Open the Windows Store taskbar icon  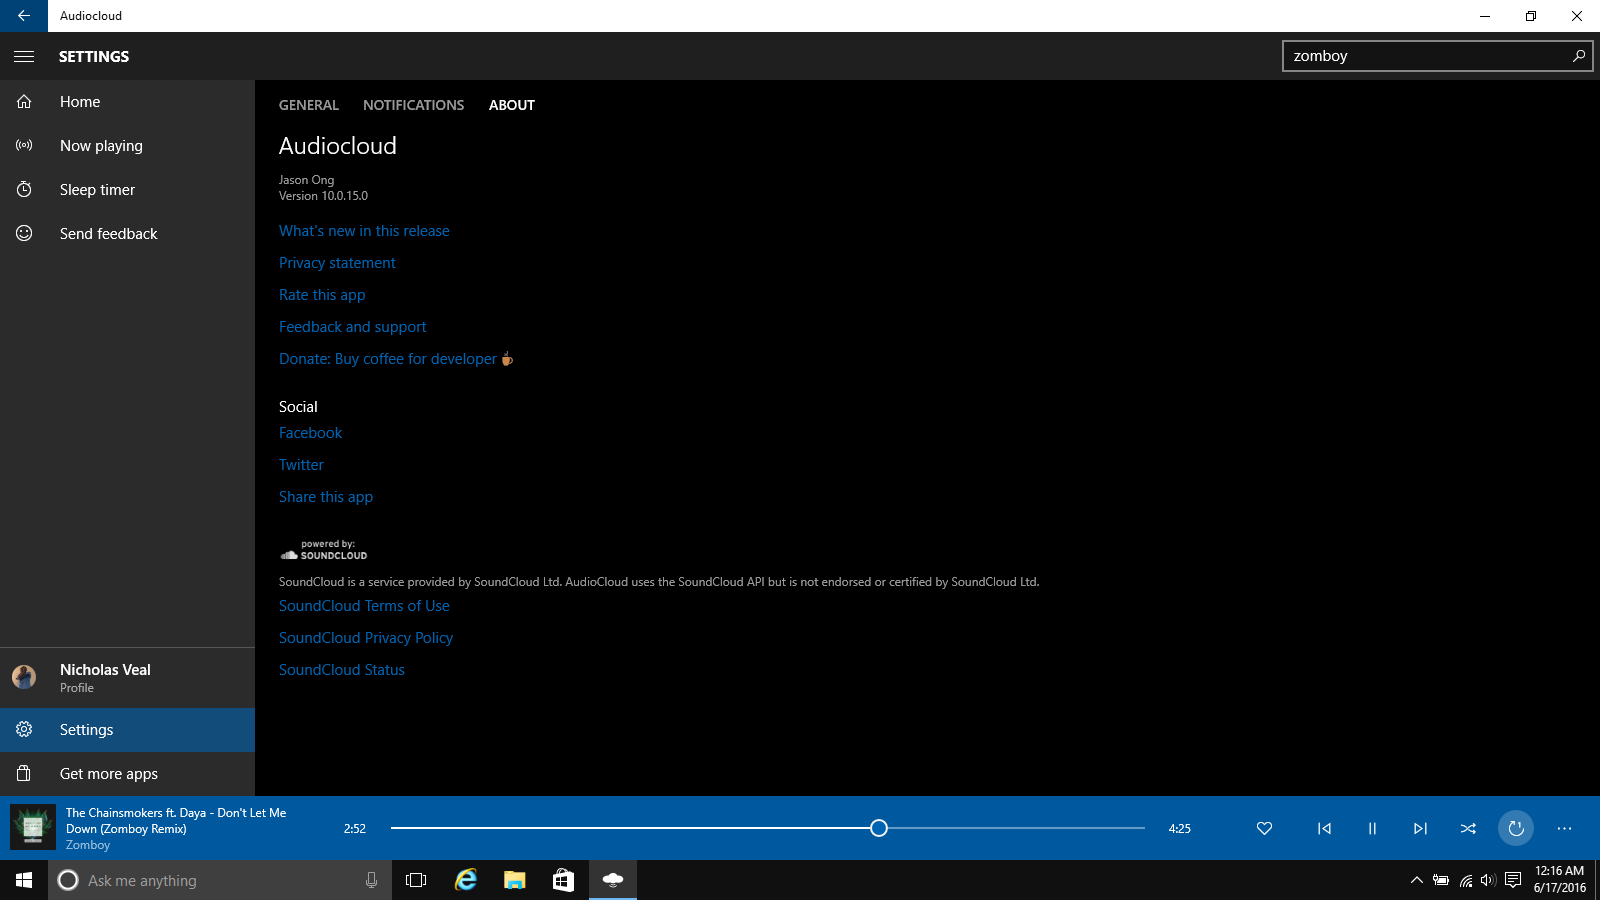coord(563,880)
